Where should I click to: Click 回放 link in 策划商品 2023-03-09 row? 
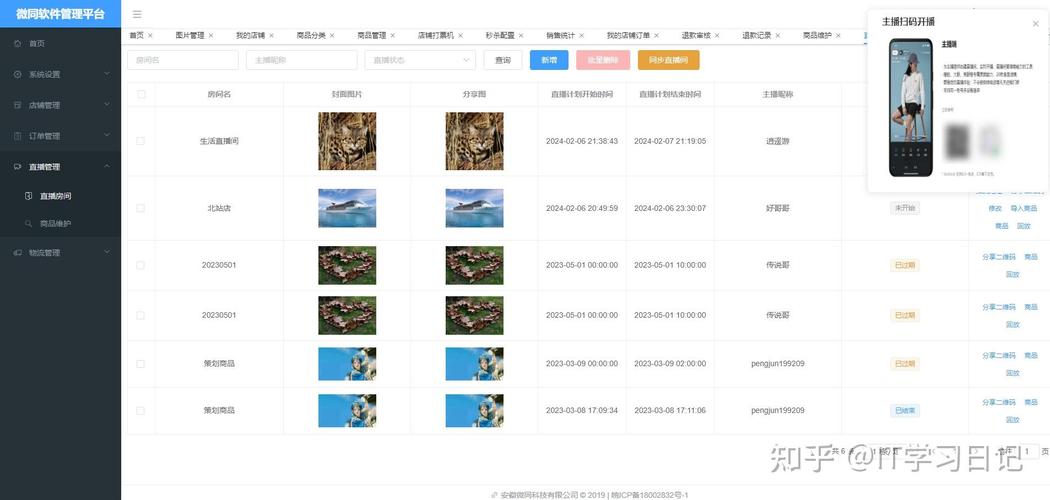click(1012, 373)
